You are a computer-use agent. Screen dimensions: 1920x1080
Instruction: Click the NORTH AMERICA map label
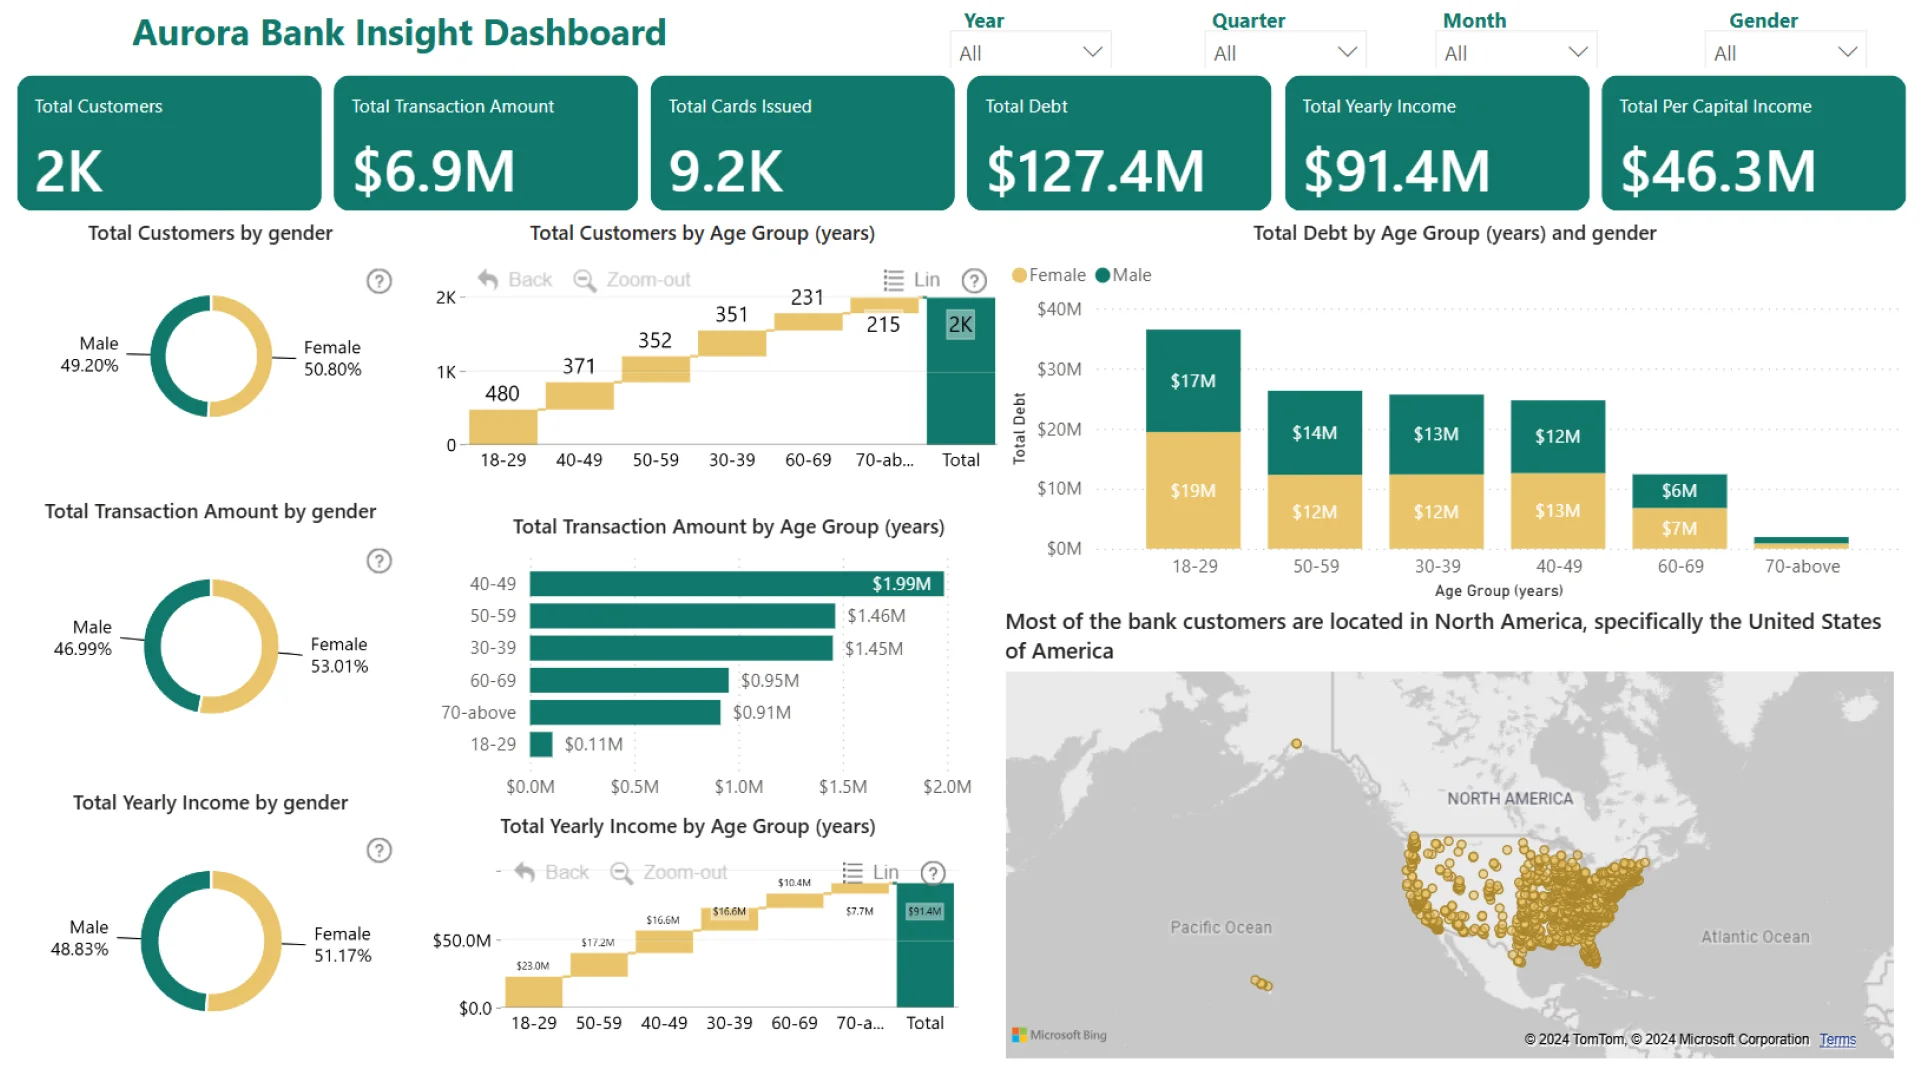pos(1510,799)
